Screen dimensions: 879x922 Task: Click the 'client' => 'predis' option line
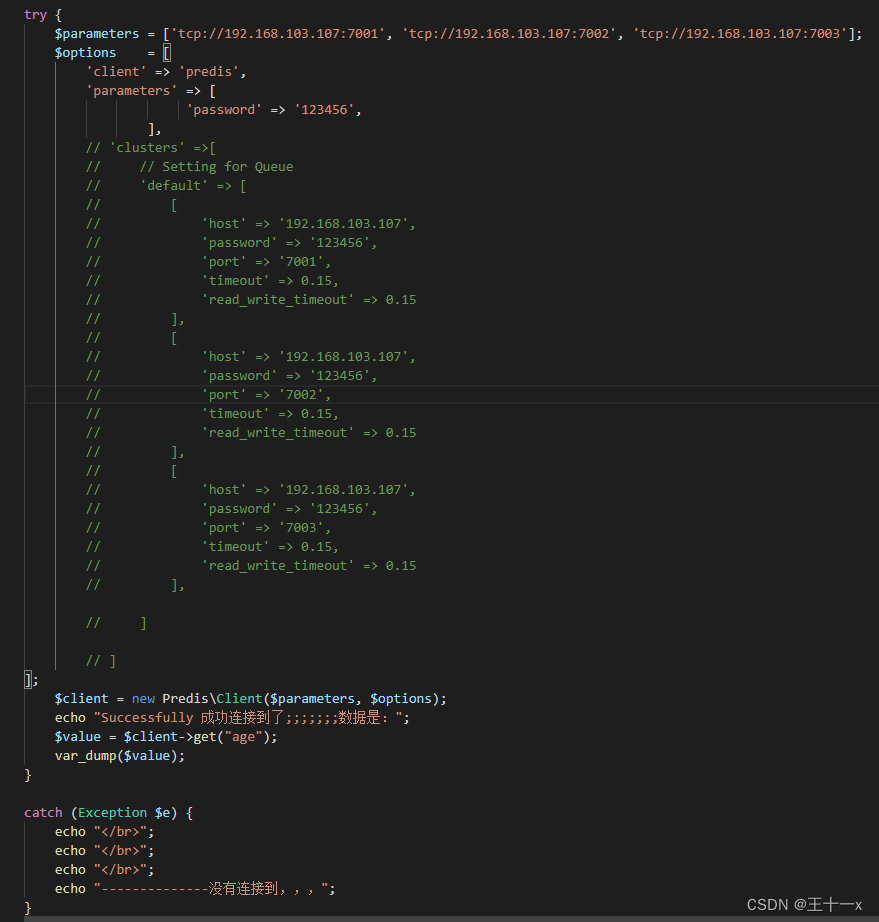tap(165, 71)
